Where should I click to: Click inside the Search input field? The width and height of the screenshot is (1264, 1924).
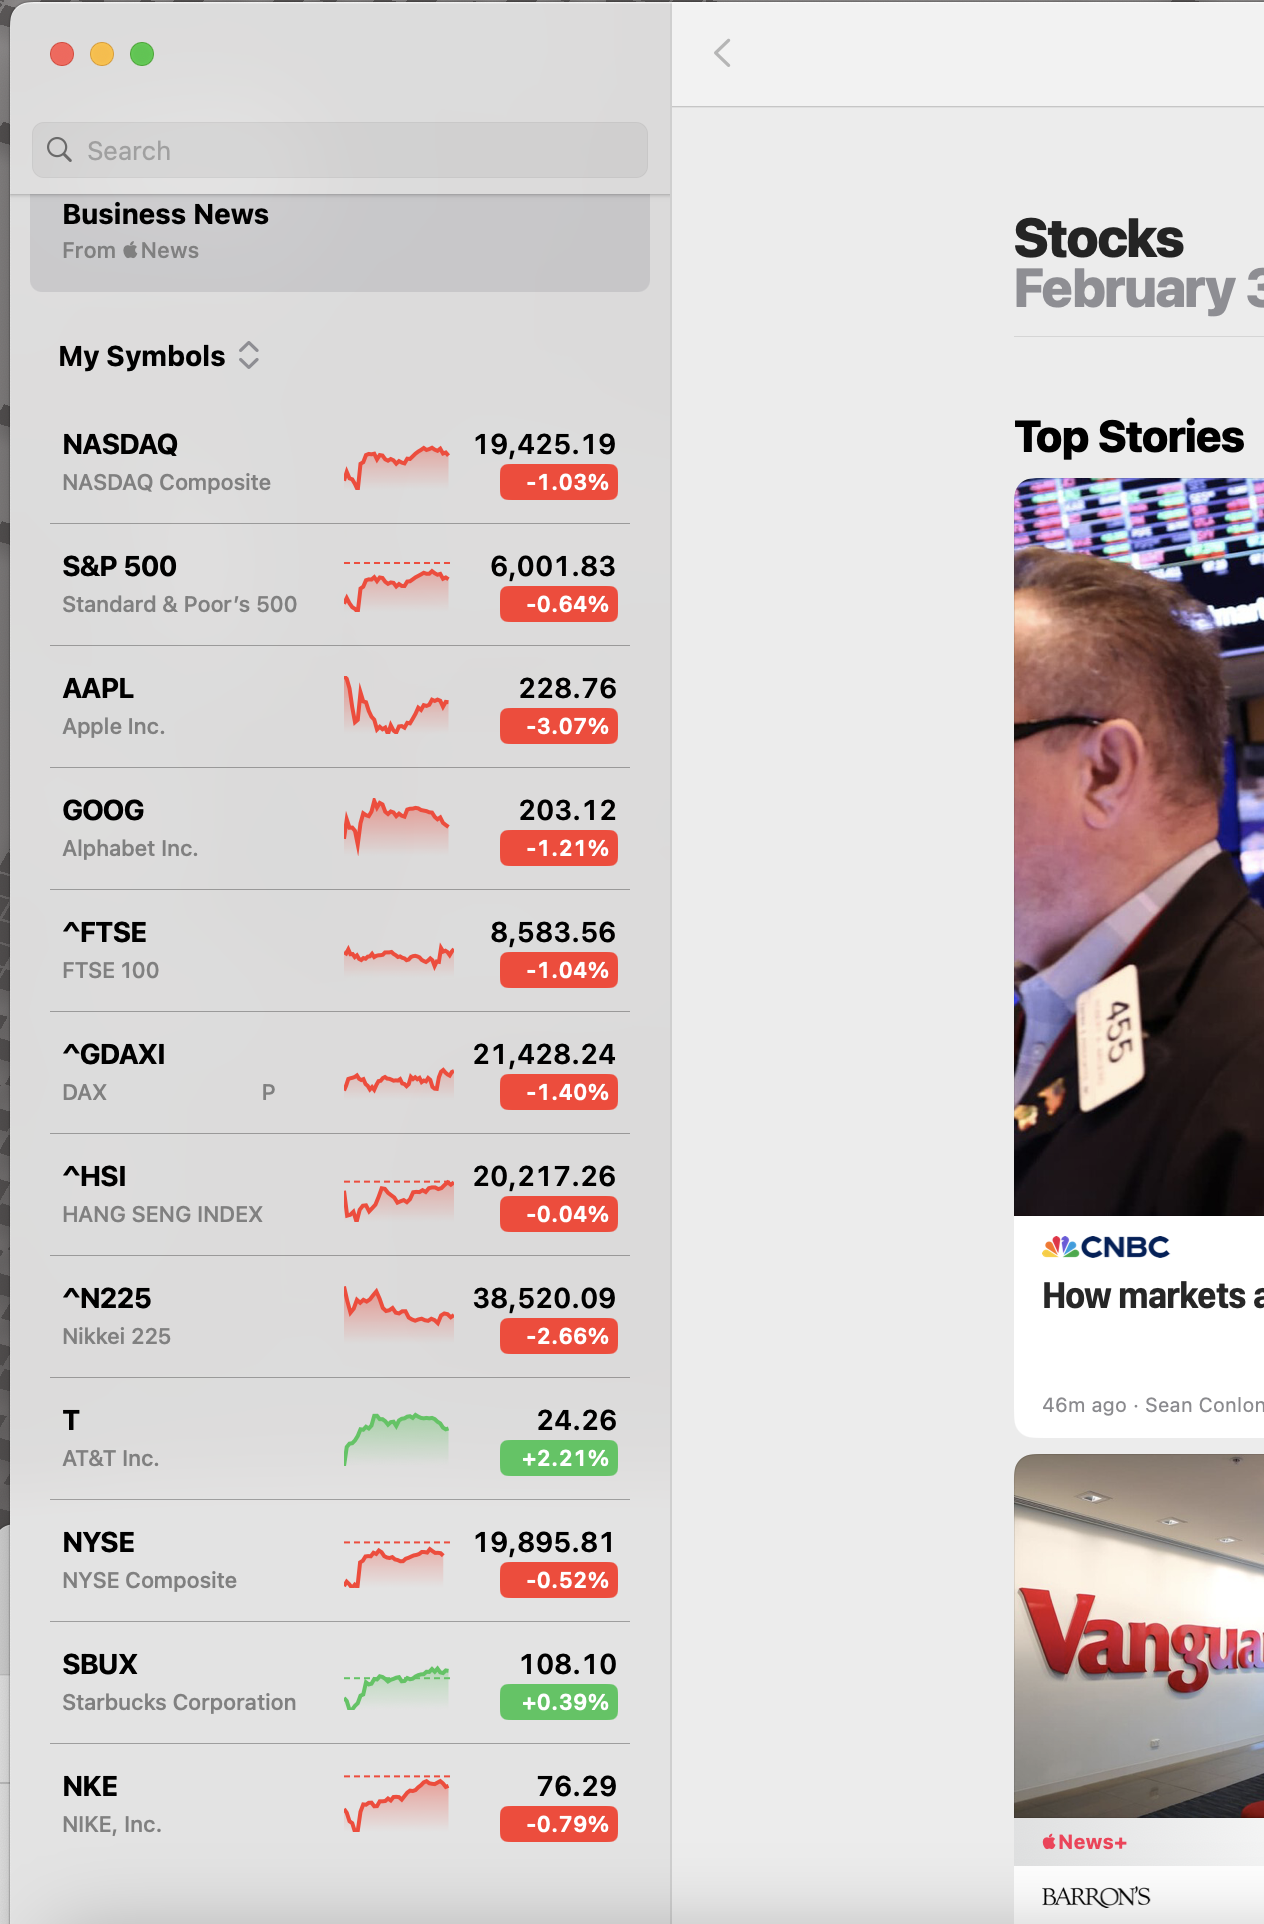(x=340, y=150)
